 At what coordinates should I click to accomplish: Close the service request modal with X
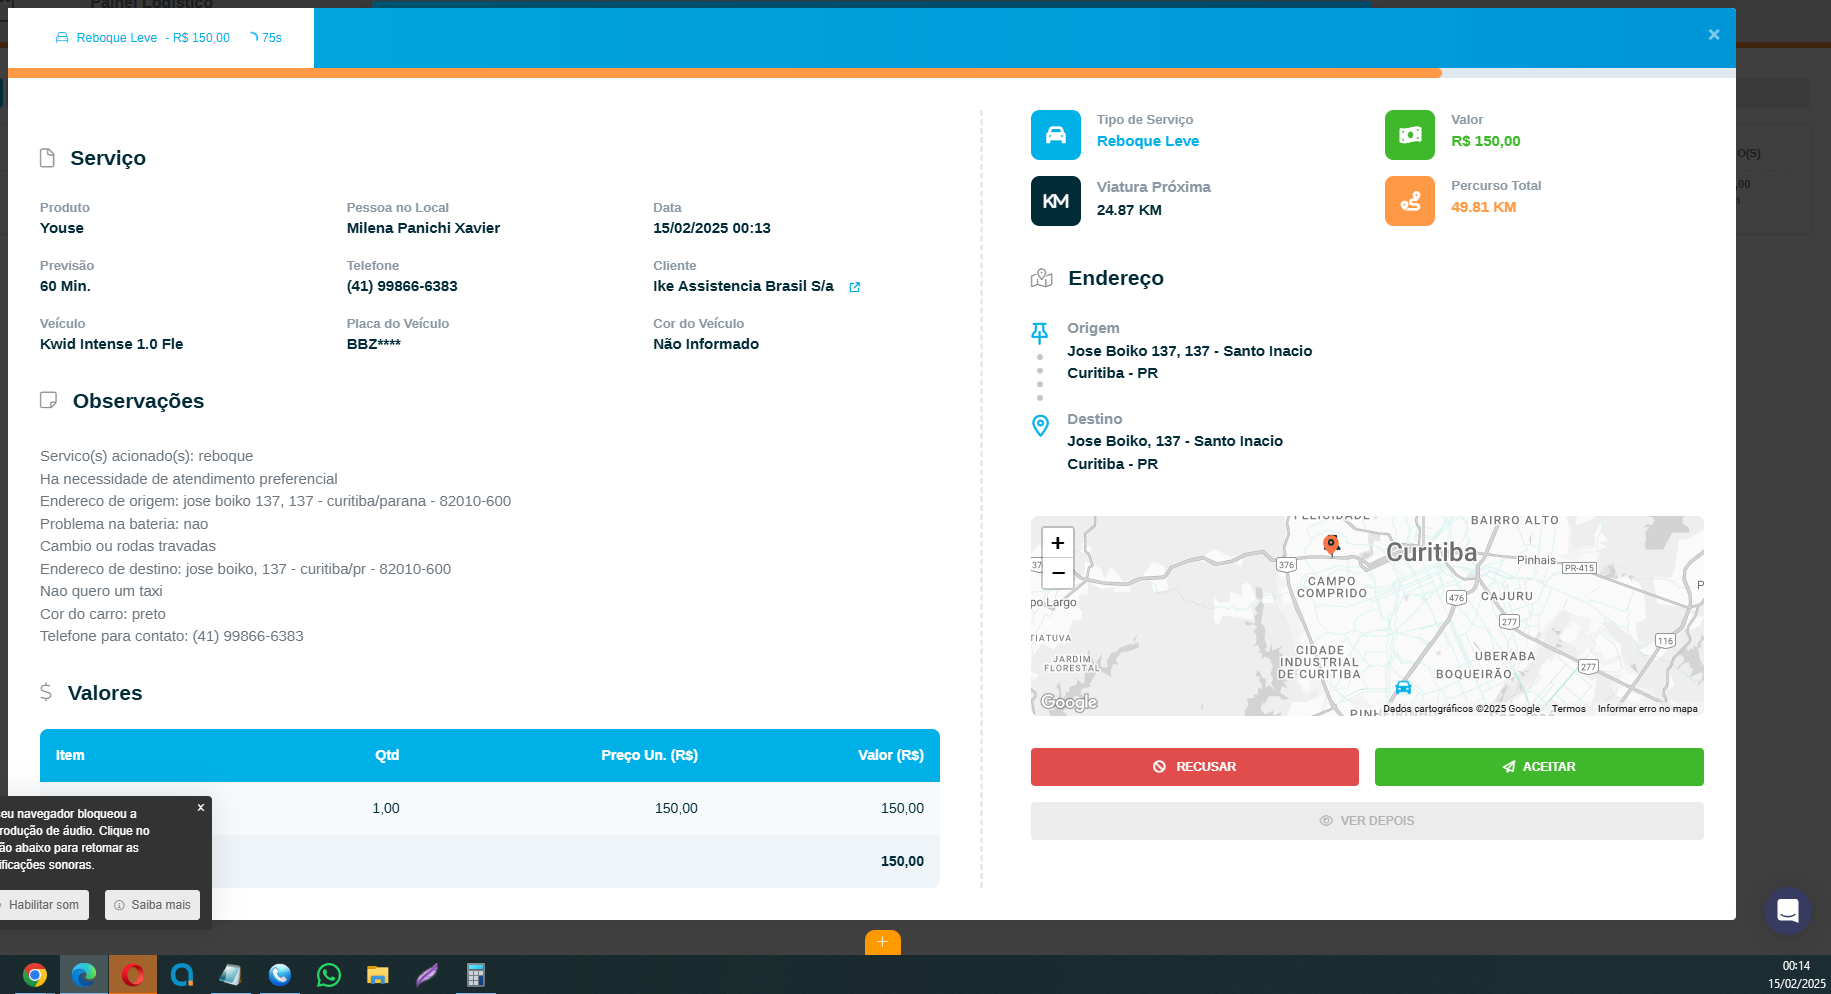coord(1714,35)
